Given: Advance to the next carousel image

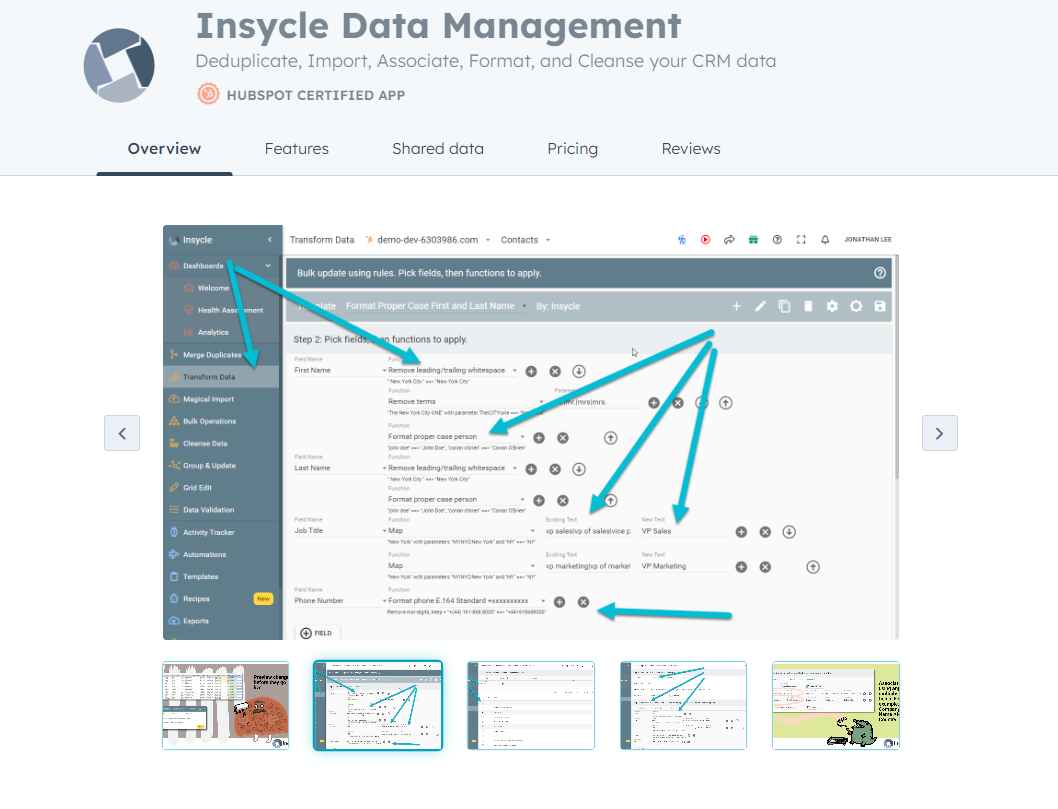Looking at the screenshot, I should (x=939, y=433).
